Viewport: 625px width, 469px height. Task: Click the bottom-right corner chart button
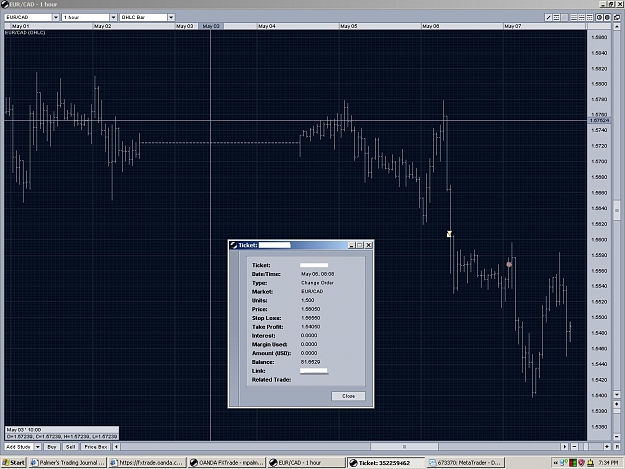pos(617,447)
